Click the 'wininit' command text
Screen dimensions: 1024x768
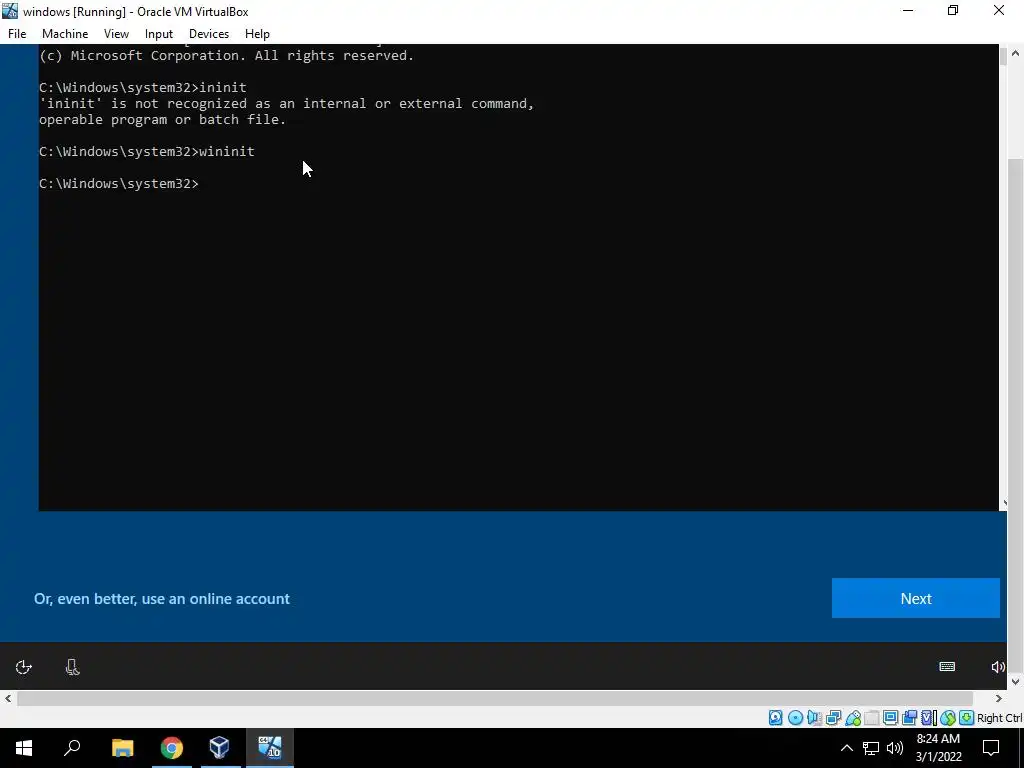tap(227, 152)
